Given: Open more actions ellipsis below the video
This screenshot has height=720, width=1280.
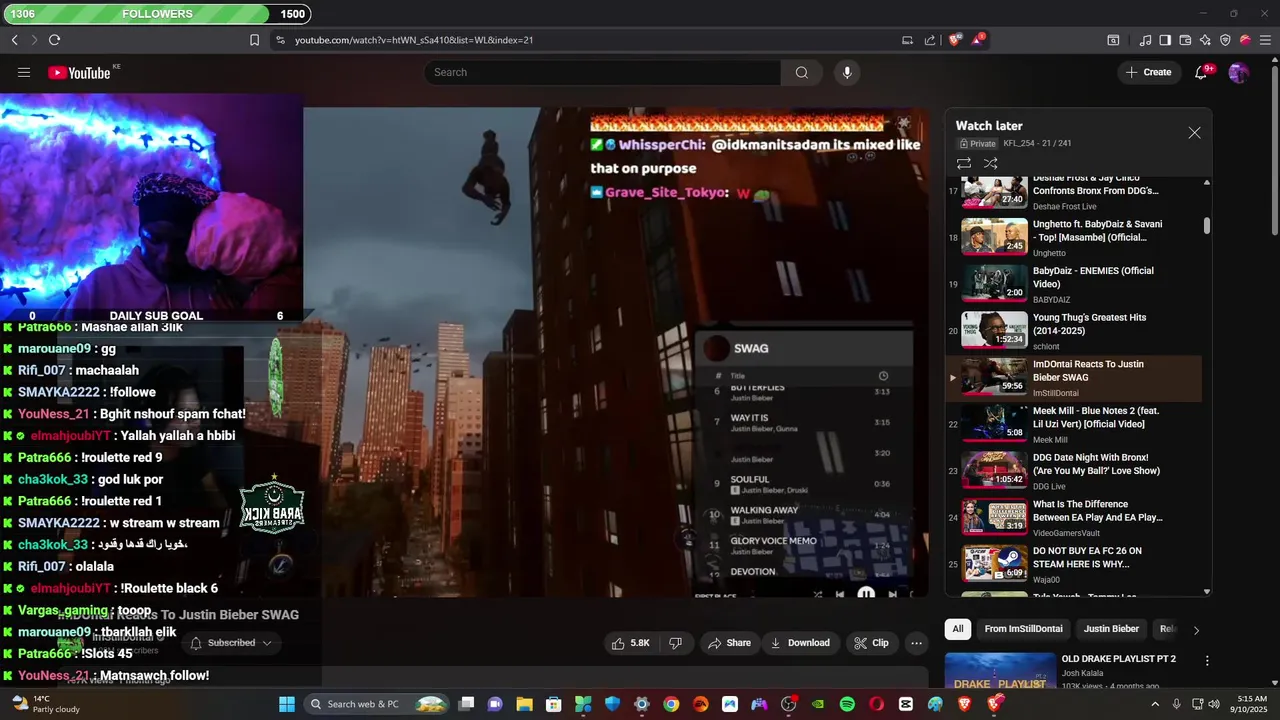Looking at the screenshot, I should (x=916, y=643).
